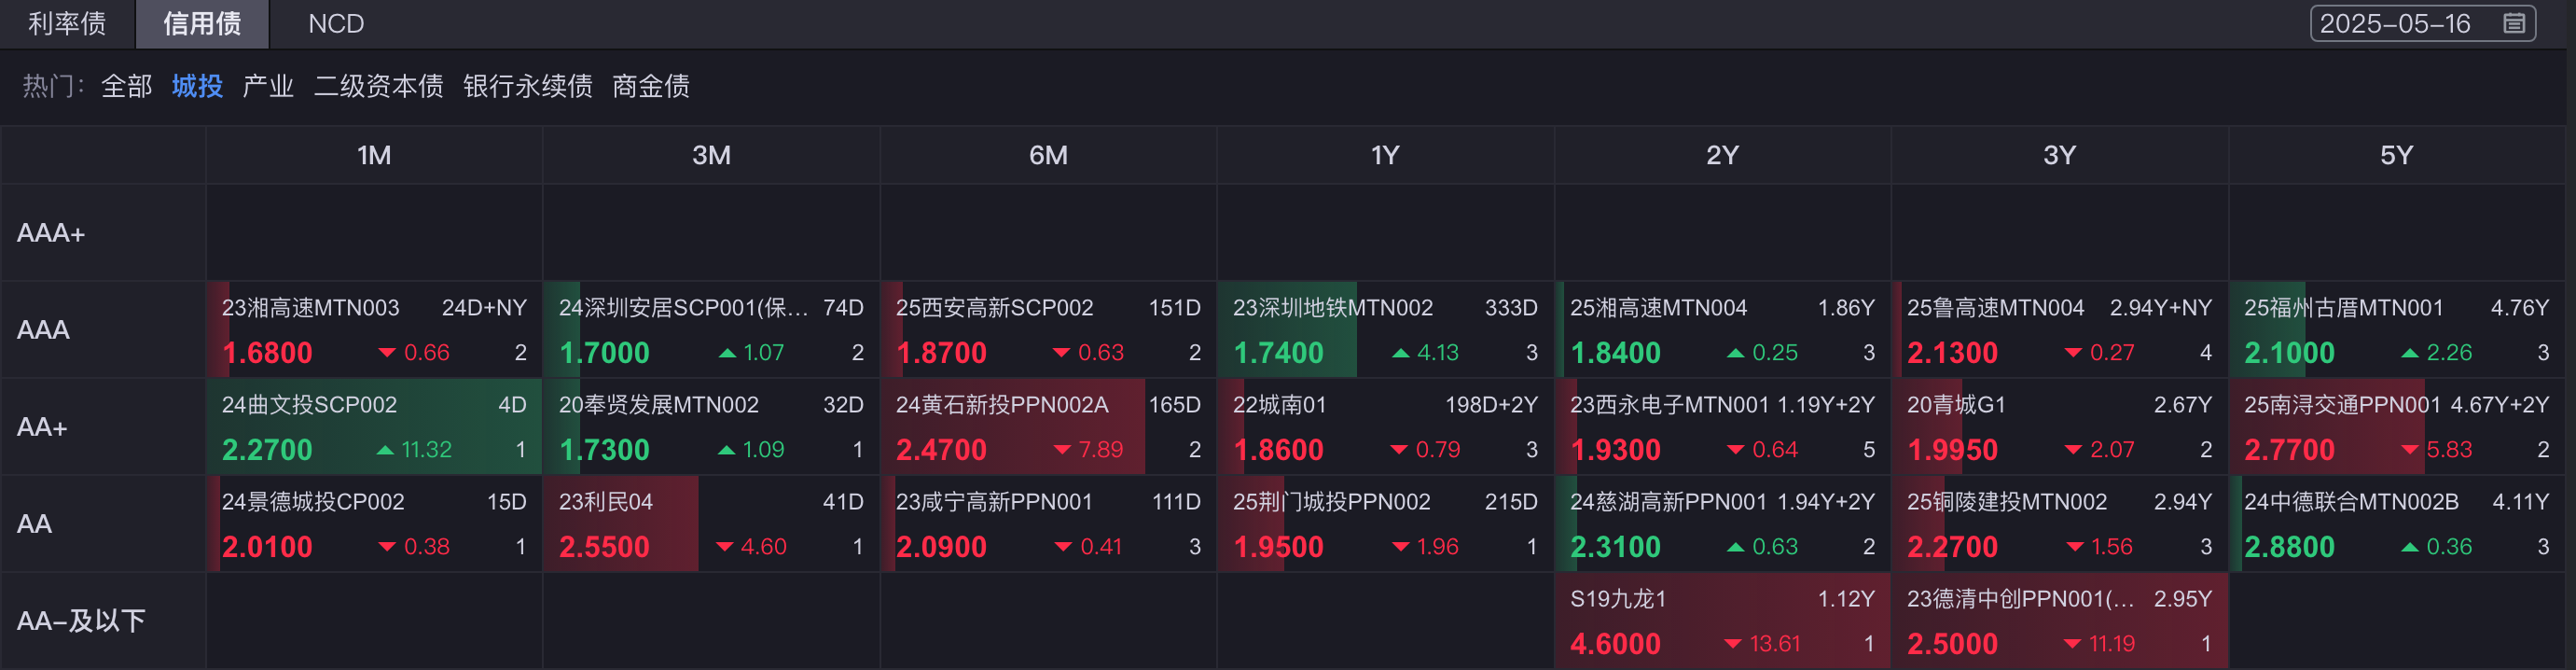Image resolution: width=2576 pixels, height=670 pixels.
Task: Click the change value 11.19
Action: (x=2111, y=644)
